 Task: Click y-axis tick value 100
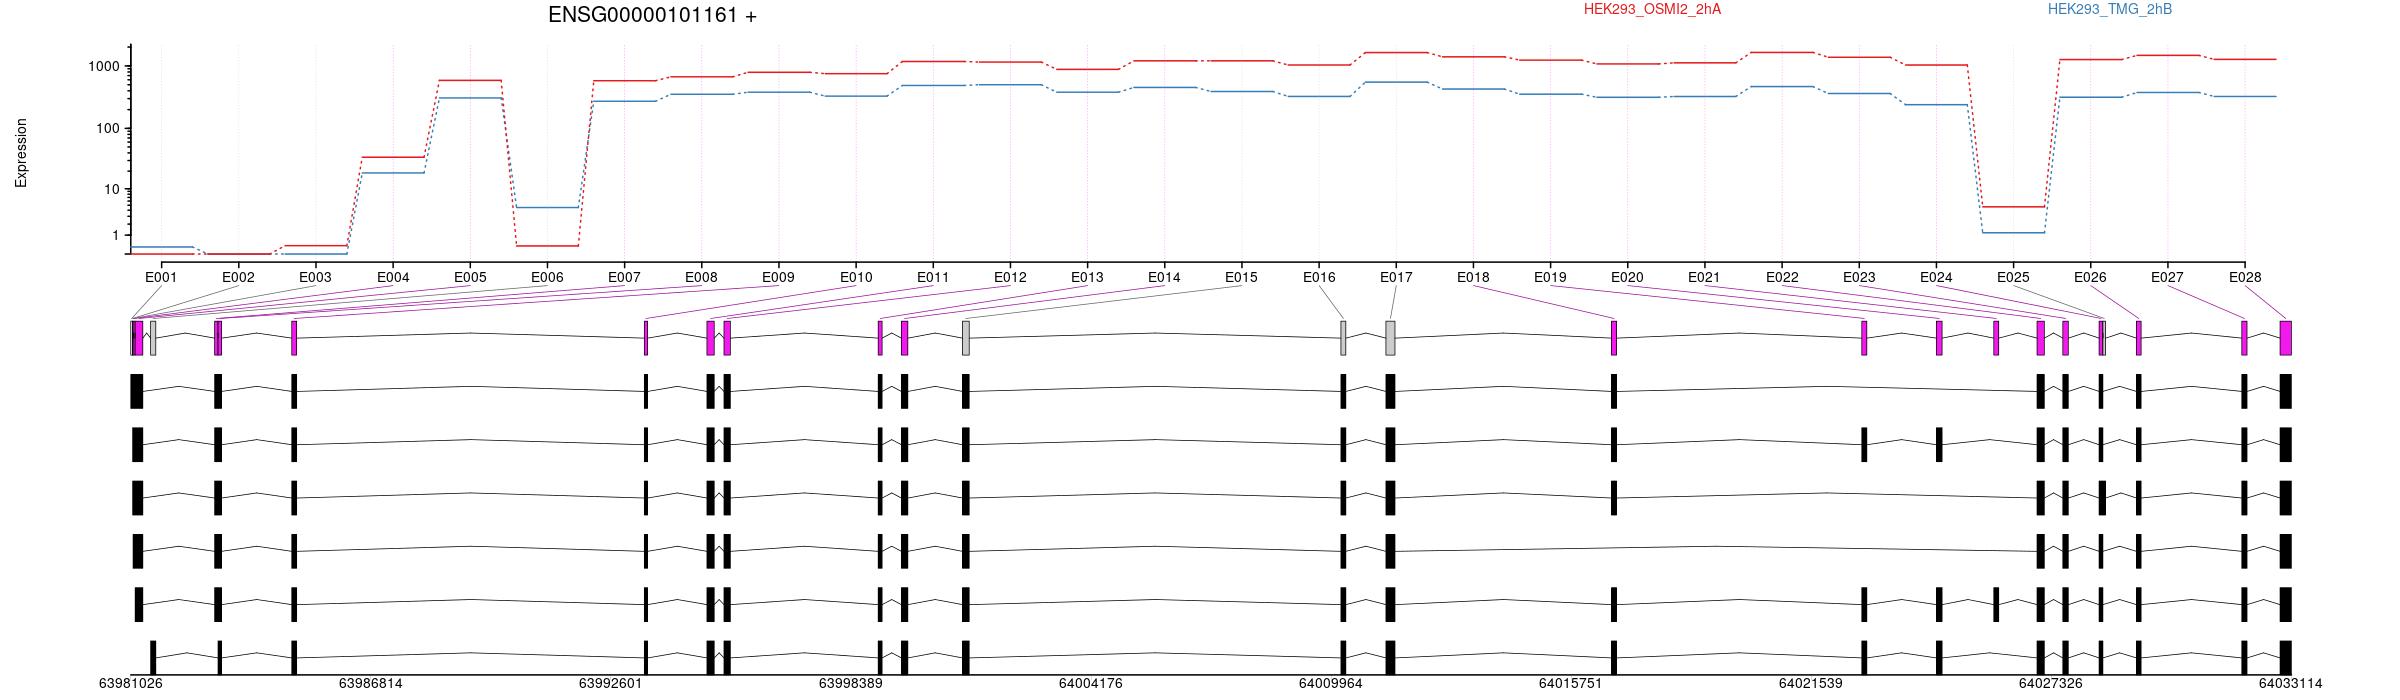(x=108, y=128)
